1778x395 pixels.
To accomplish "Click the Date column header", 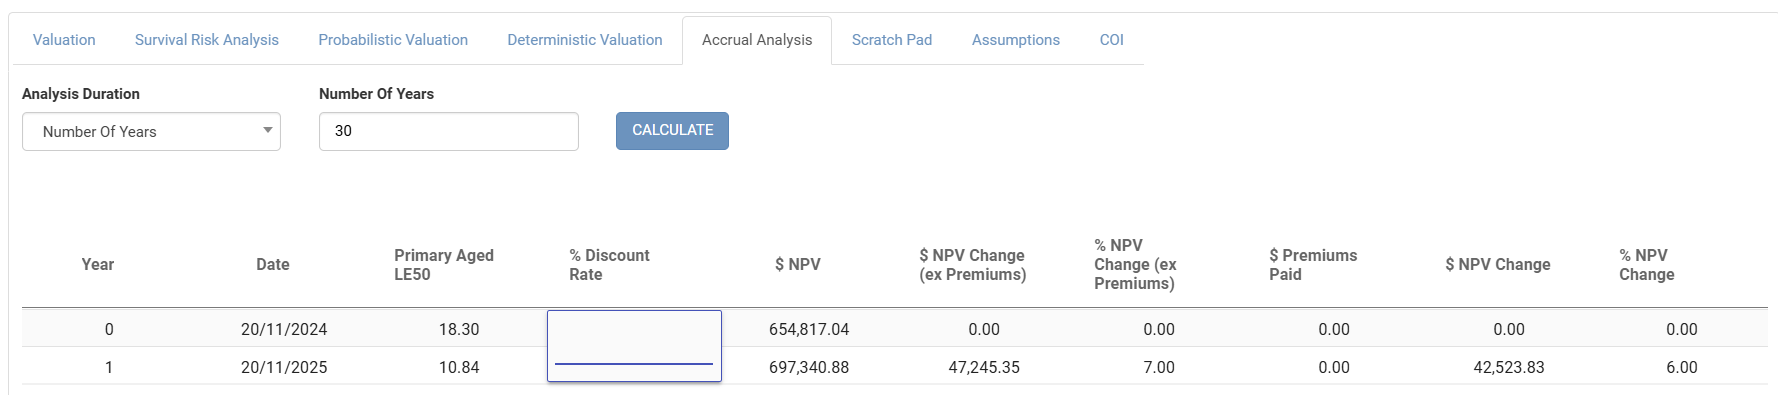I will pos(273,265).
